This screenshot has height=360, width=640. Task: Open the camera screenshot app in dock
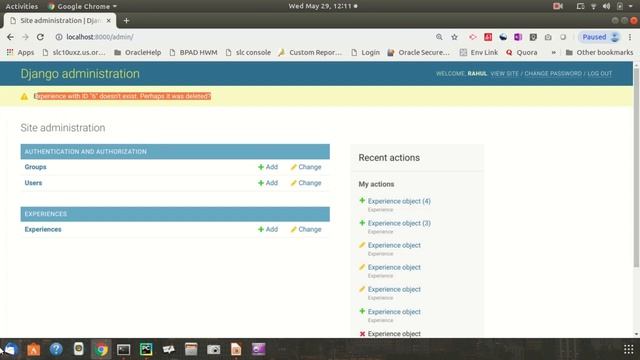coord(213,349)
